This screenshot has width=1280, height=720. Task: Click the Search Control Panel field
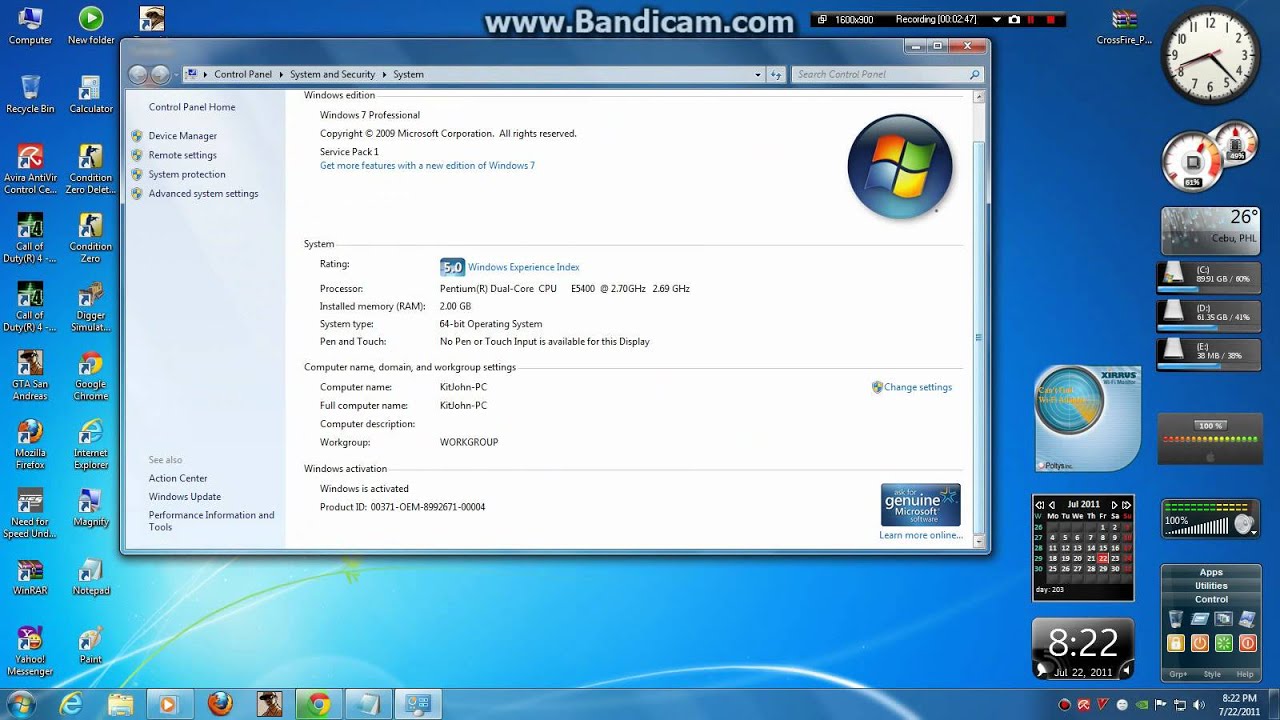pos(888,74)
